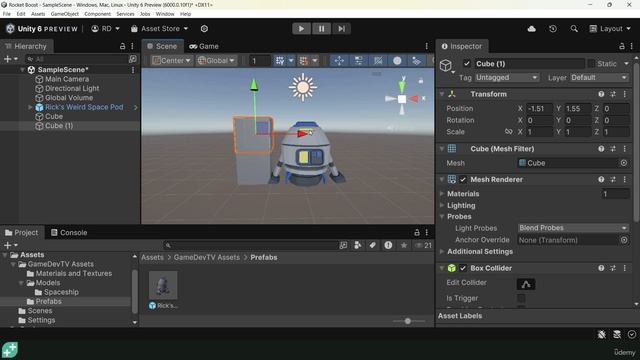Switch to the Console tab
Screen dimensions: 640x360
(x=69, y=233)
